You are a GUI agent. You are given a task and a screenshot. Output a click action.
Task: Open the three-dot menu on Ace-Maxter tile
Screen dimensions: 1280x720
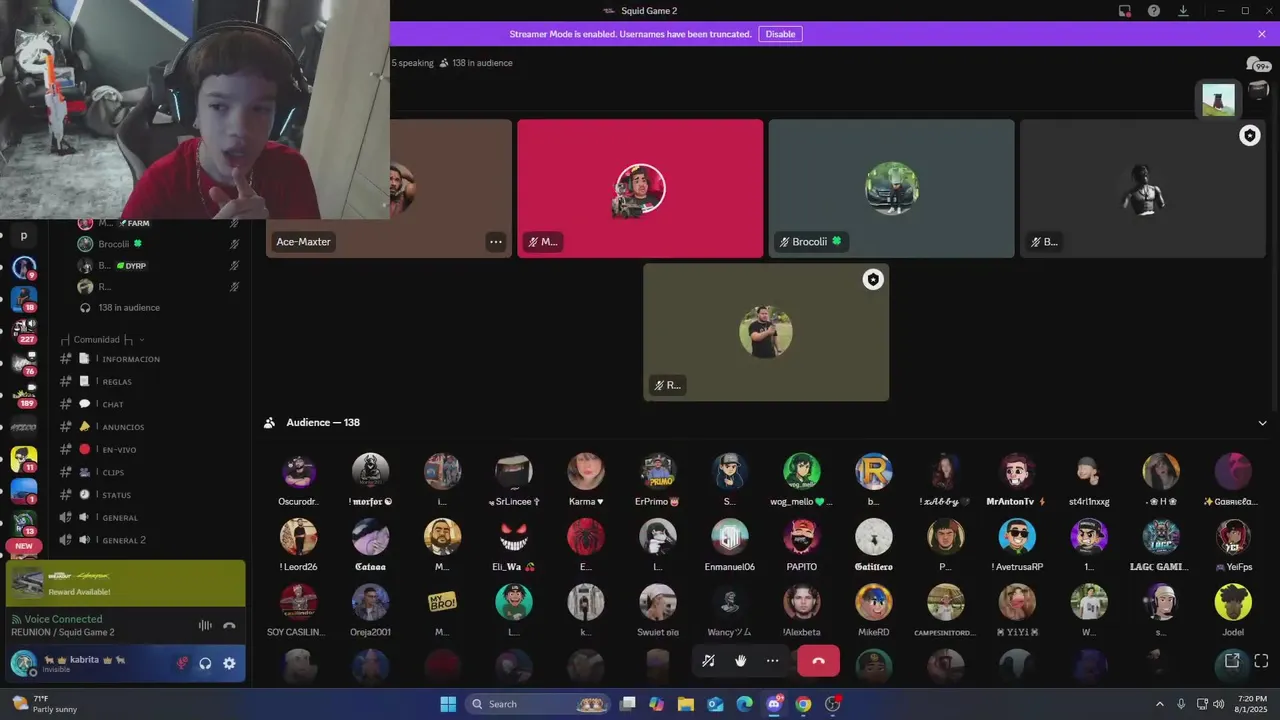(x=496, y=242)
